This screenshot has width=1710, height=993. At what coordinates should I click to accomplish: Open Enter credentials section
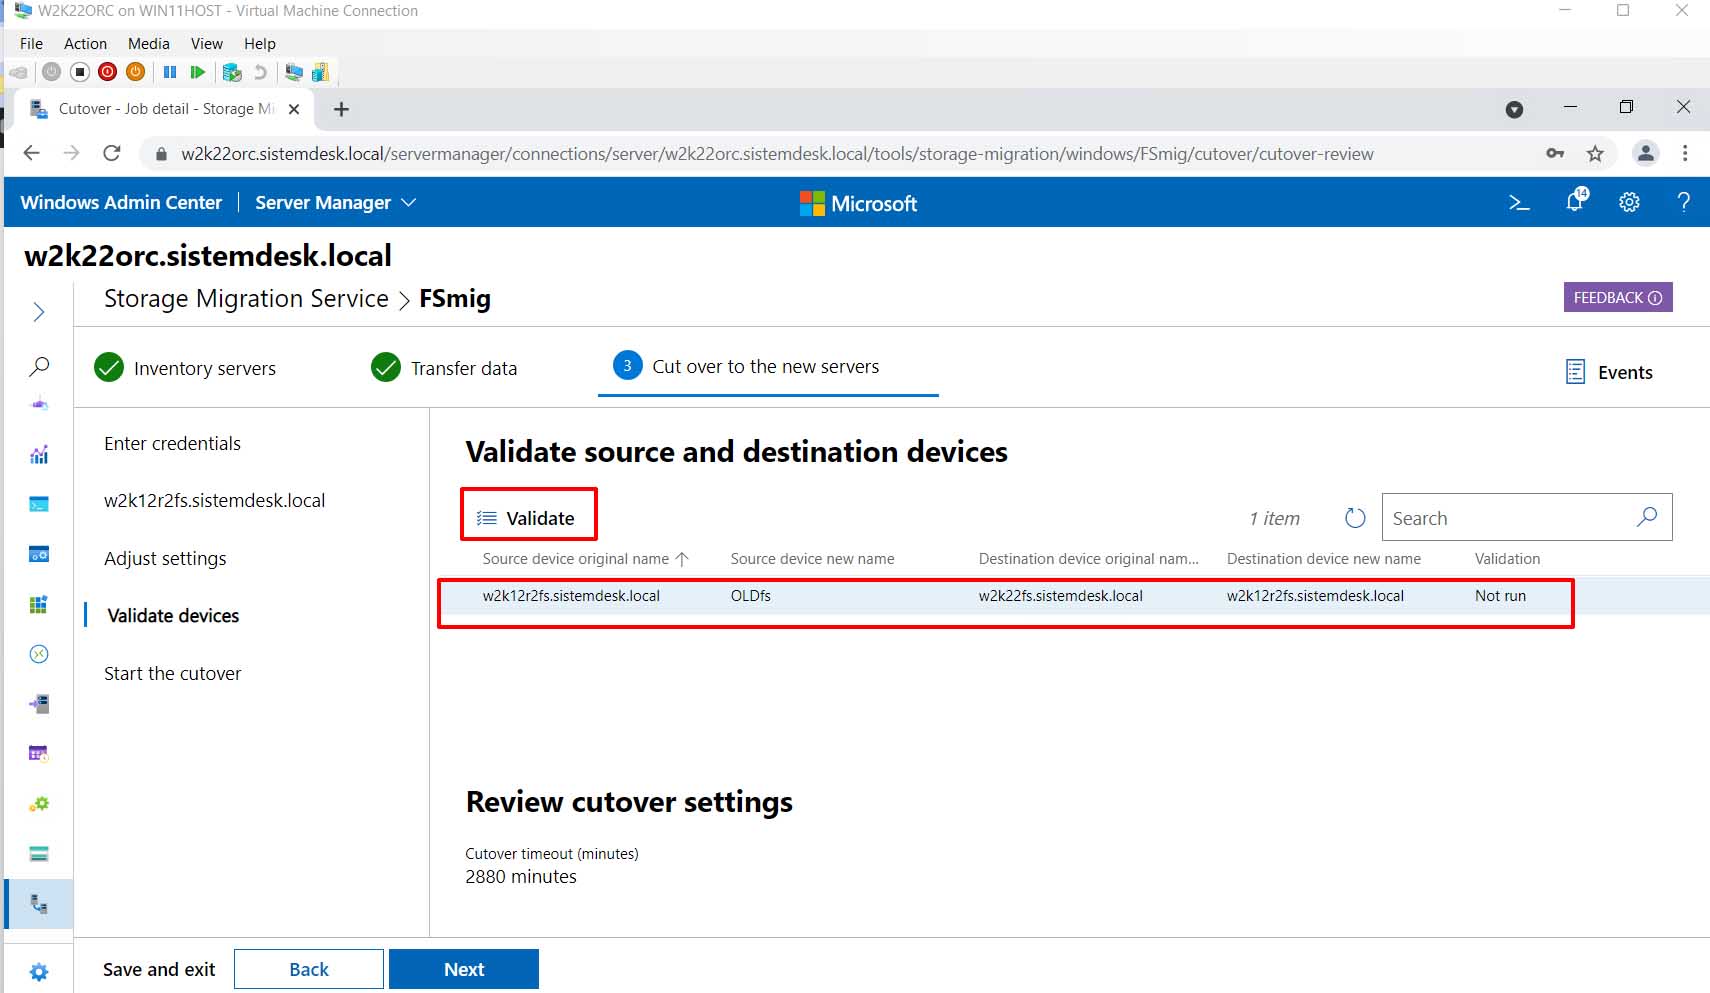coord(172,444)
